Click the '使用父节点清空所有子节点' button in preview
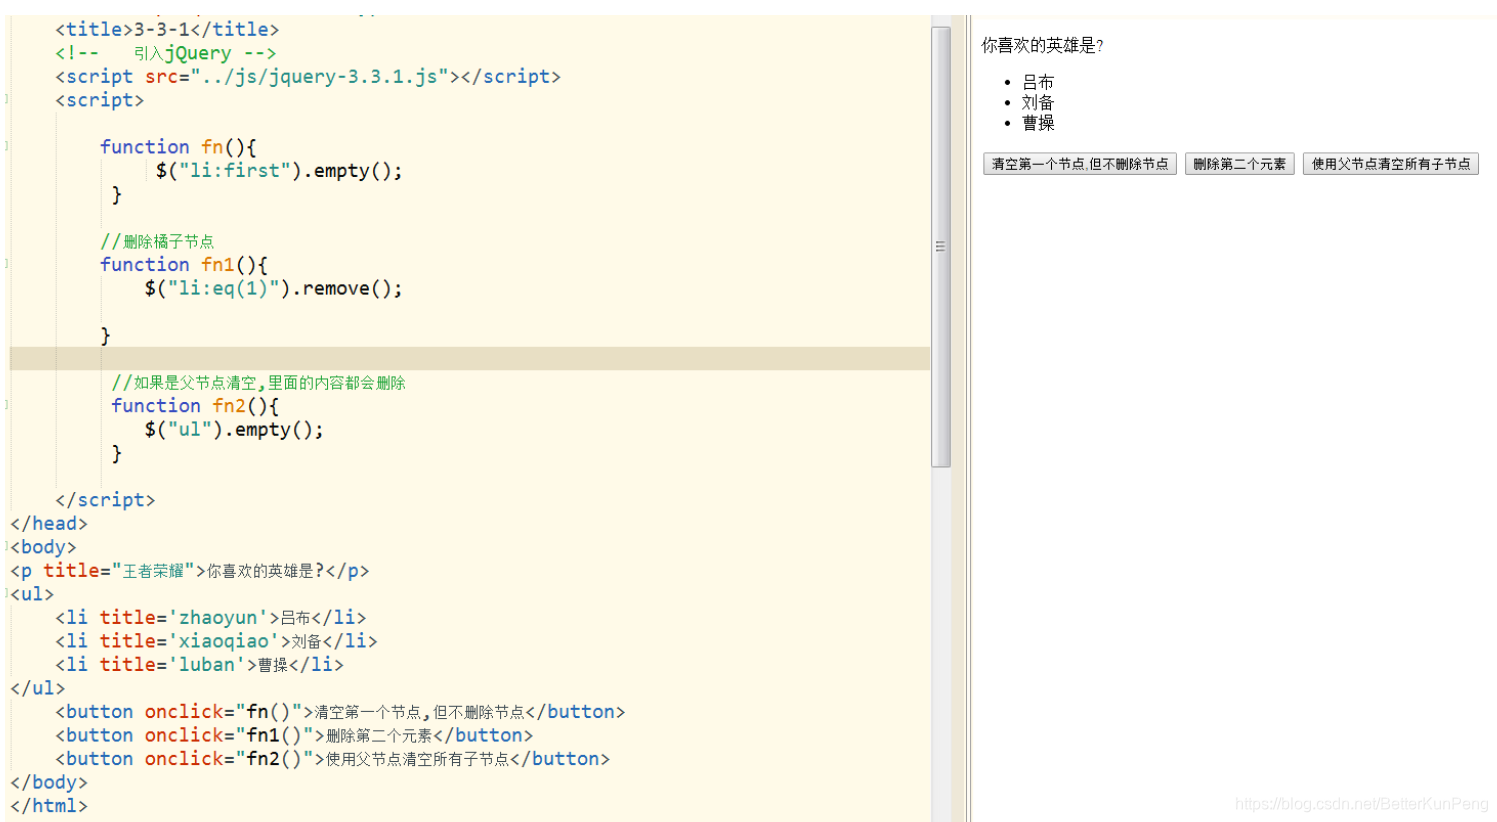Viewport: 1497px width, 822px height. (x=1390, y=164)
